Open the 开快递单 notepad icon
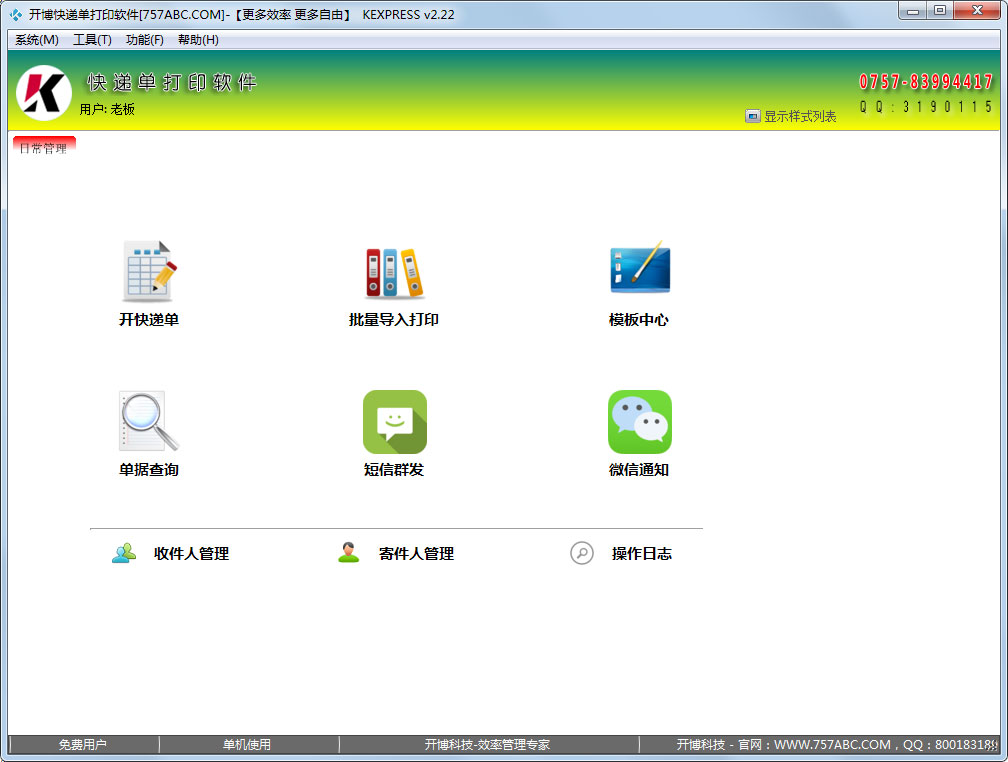This screenshot has width=1008, height=762. [149, 272]
